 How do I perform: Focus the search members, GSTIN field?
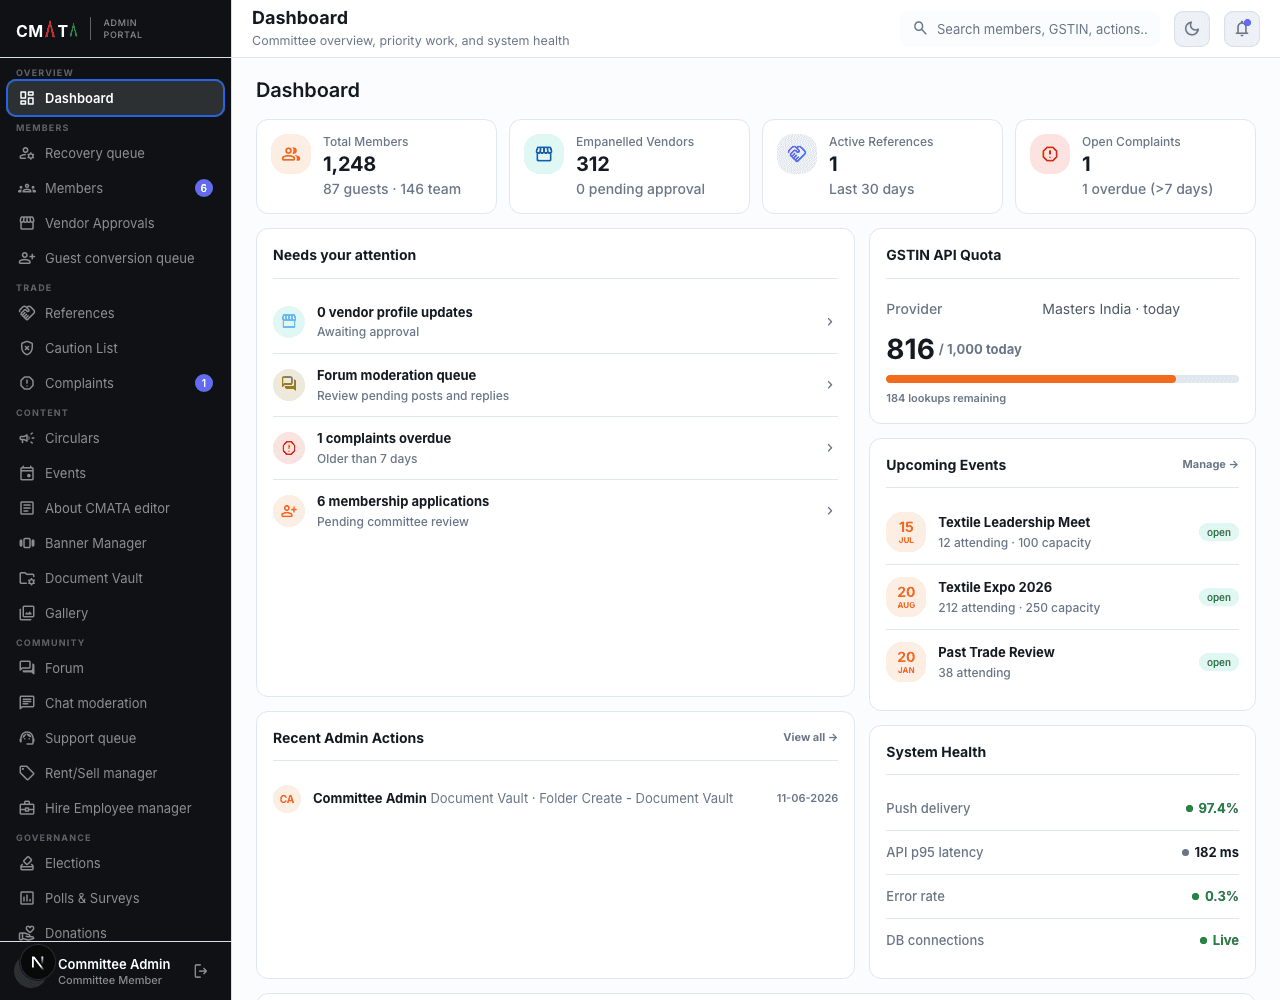coord(1030,29)
